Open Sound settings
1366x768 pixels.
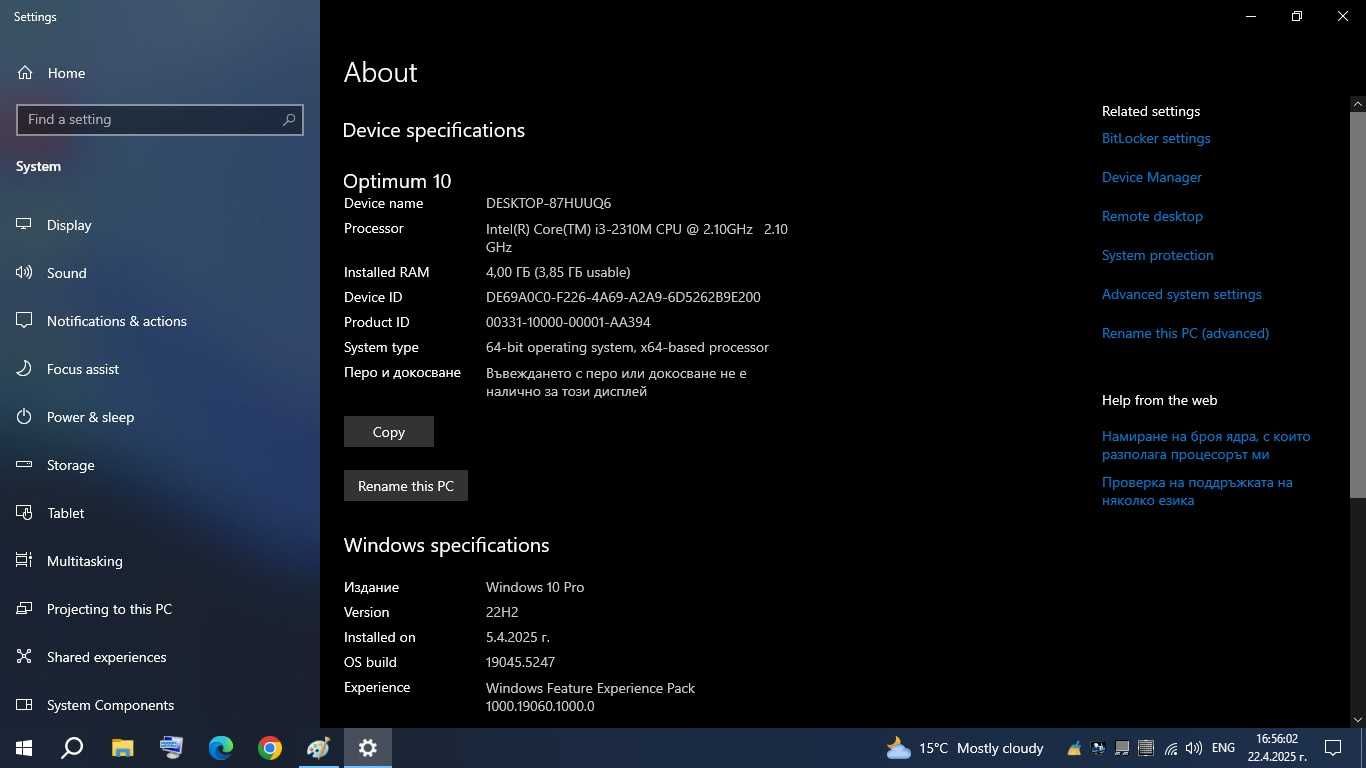(66, 273)
